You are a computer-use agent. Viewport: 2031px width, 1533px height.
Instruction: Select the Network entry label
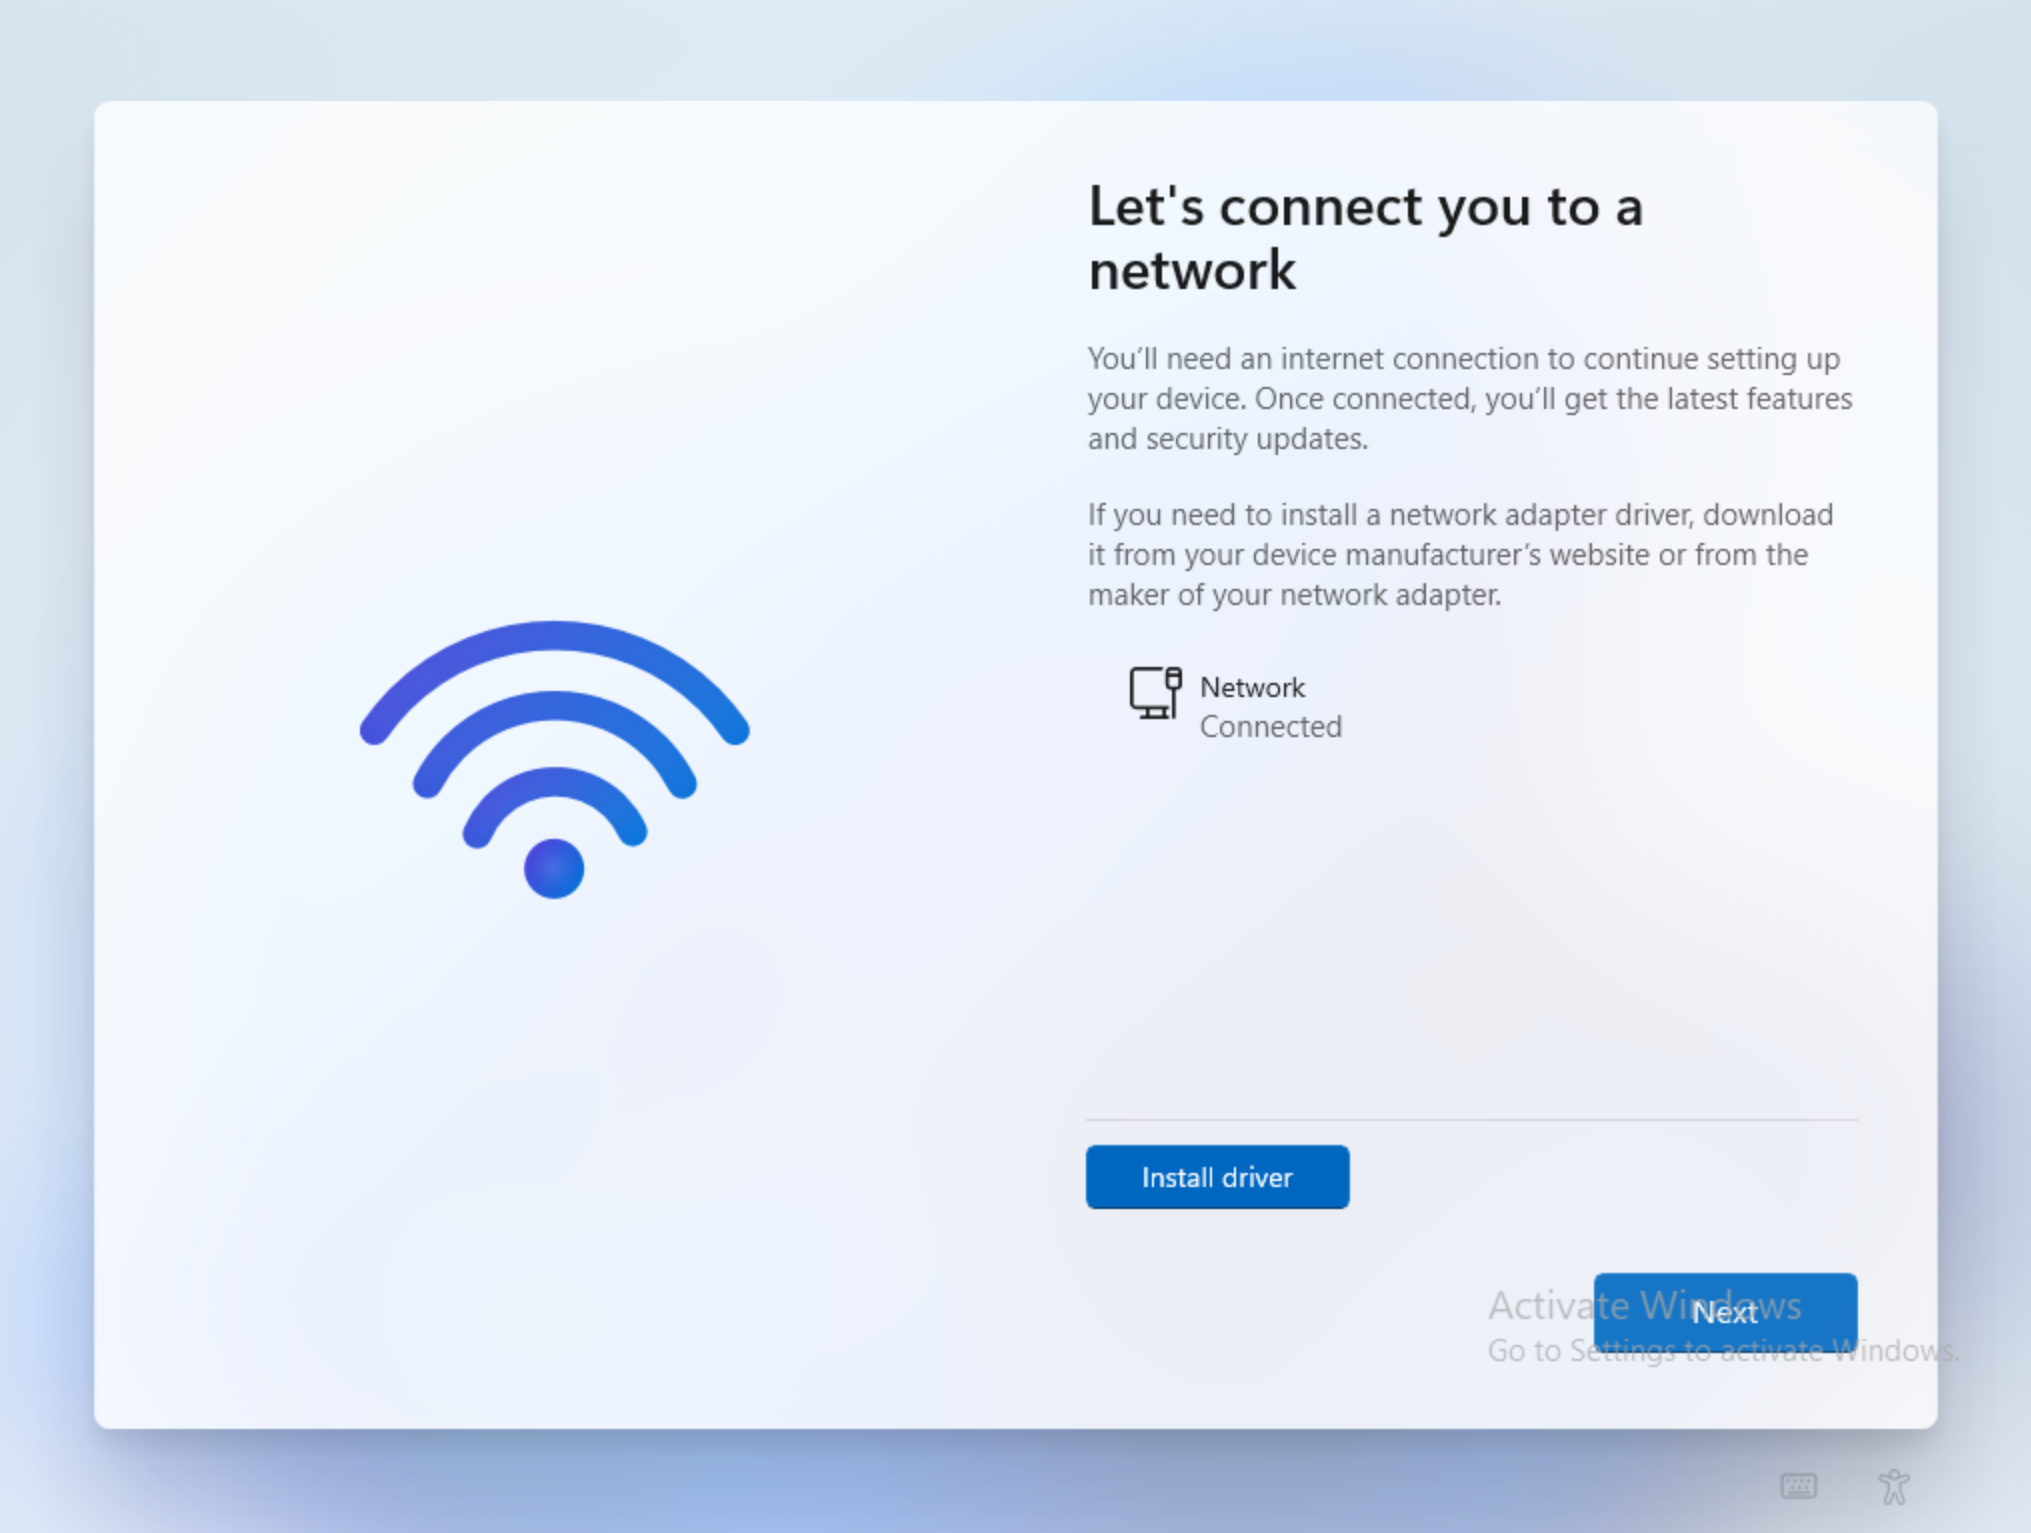pyautogui.click(x=1252, y=687)
